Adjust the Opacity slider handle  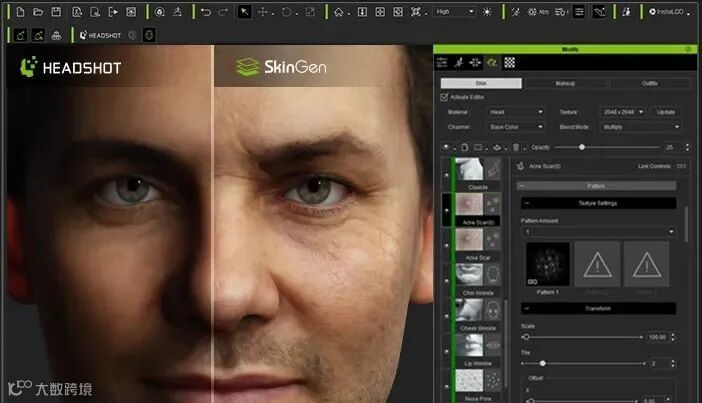coord(582,147)
